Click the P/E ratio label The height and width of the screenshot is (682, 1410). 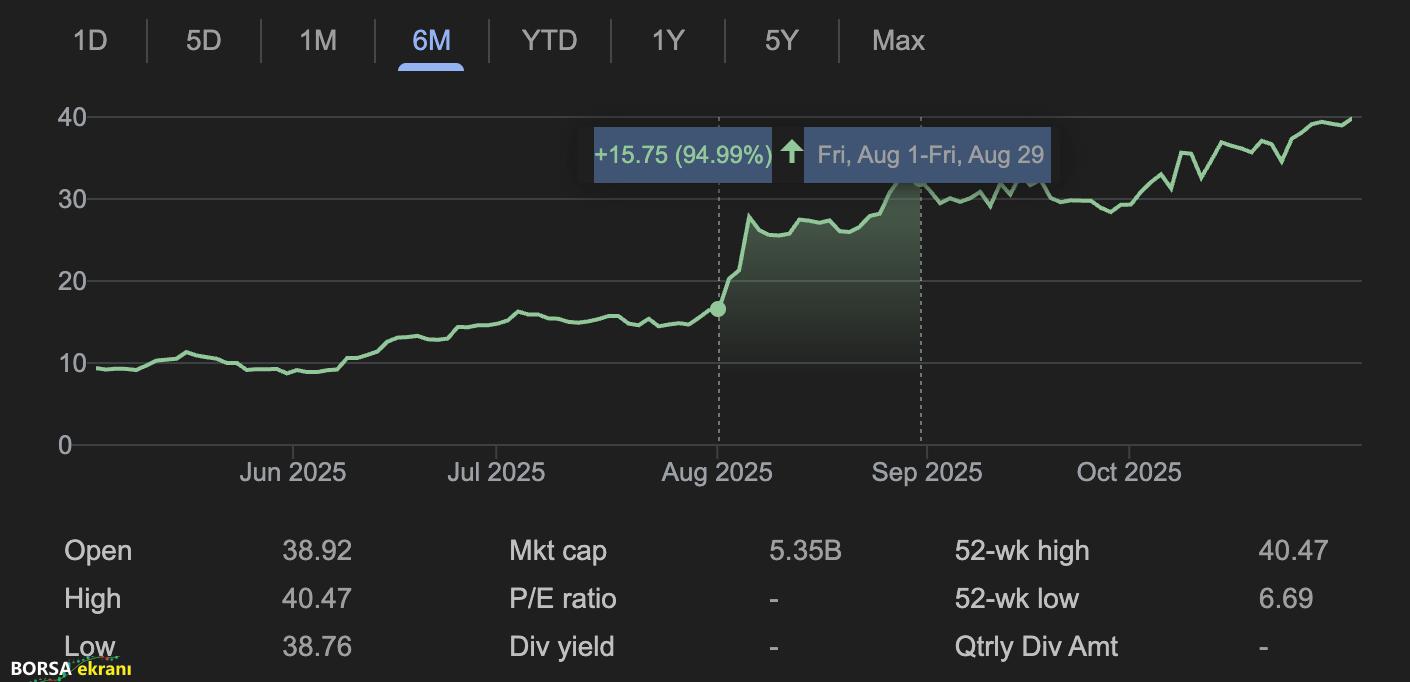point(562,599)
